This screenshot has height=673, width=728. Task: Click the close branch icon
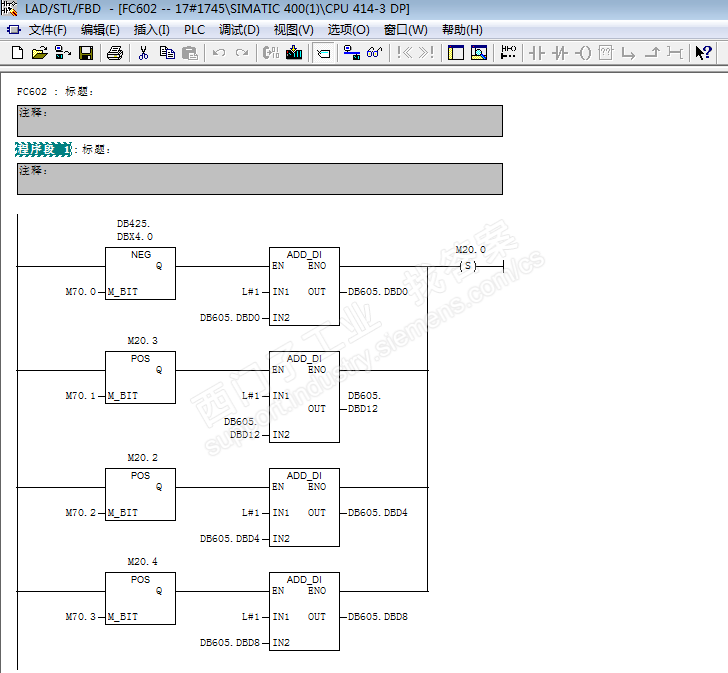[x=652, y=53]
